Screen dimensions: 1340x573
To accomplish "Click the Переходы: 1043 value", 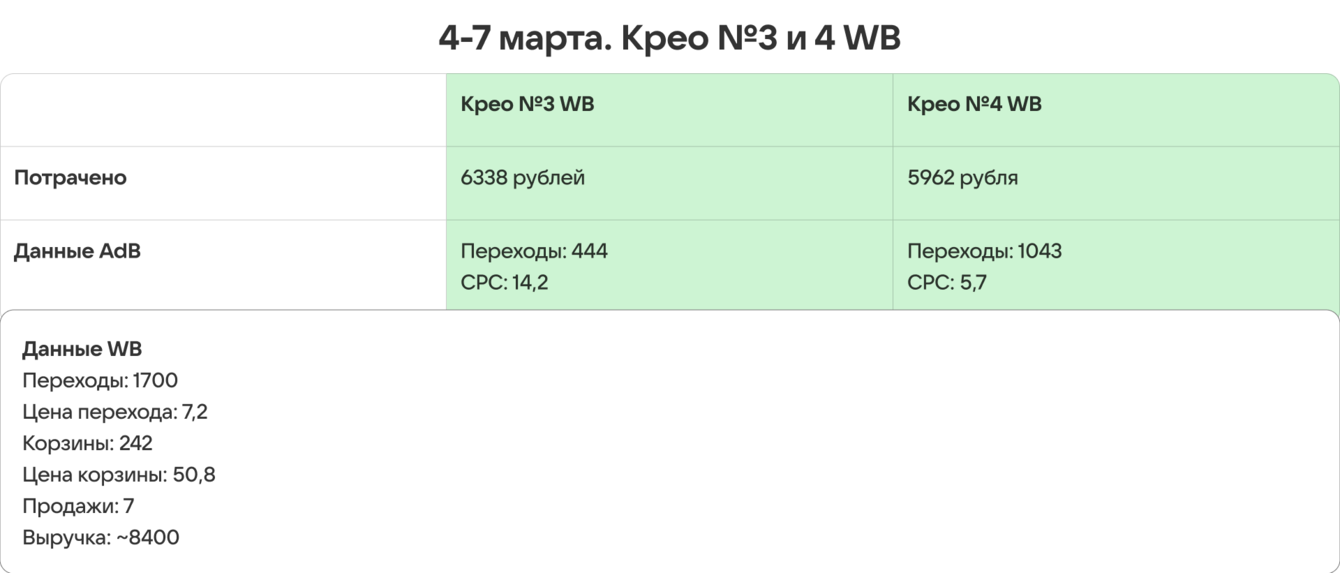I will (x=984, y=251).
